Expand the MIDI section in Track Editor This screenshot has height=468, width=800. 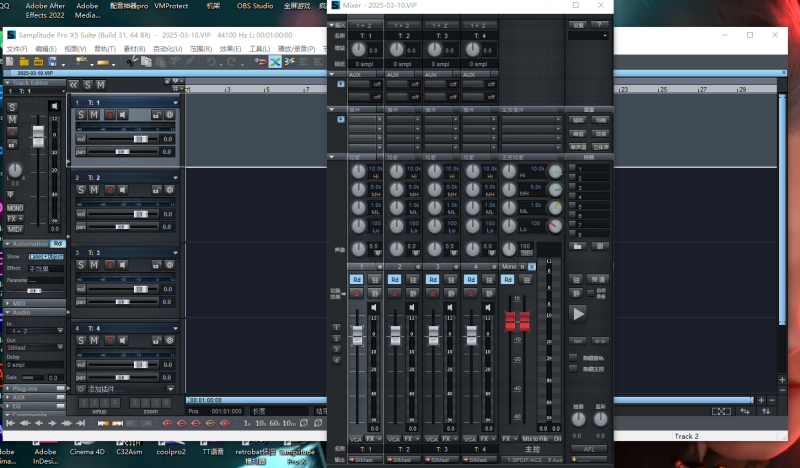(8, 303)
